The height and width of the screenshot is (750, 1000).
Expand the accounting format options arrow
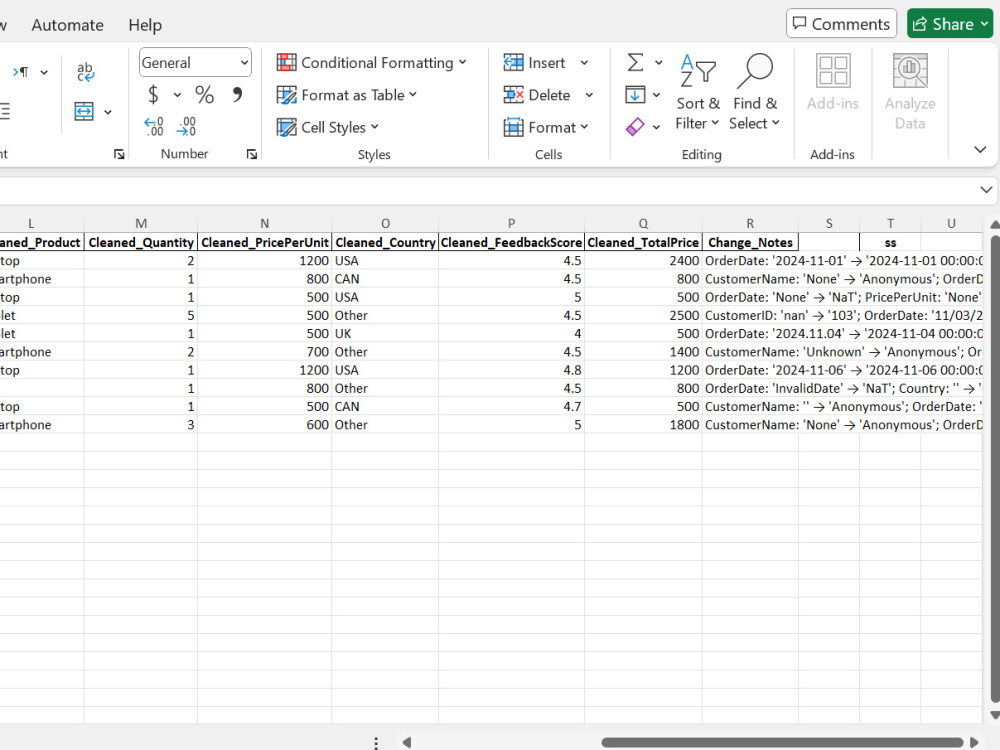177,95
